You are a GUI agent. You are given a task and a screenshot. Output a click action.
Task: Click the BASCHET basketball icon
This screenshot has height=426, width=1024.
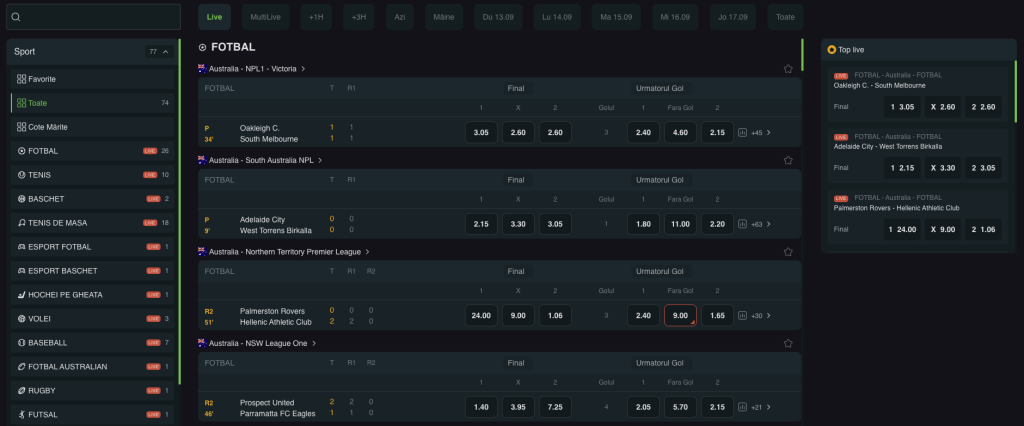pos(22,199)
